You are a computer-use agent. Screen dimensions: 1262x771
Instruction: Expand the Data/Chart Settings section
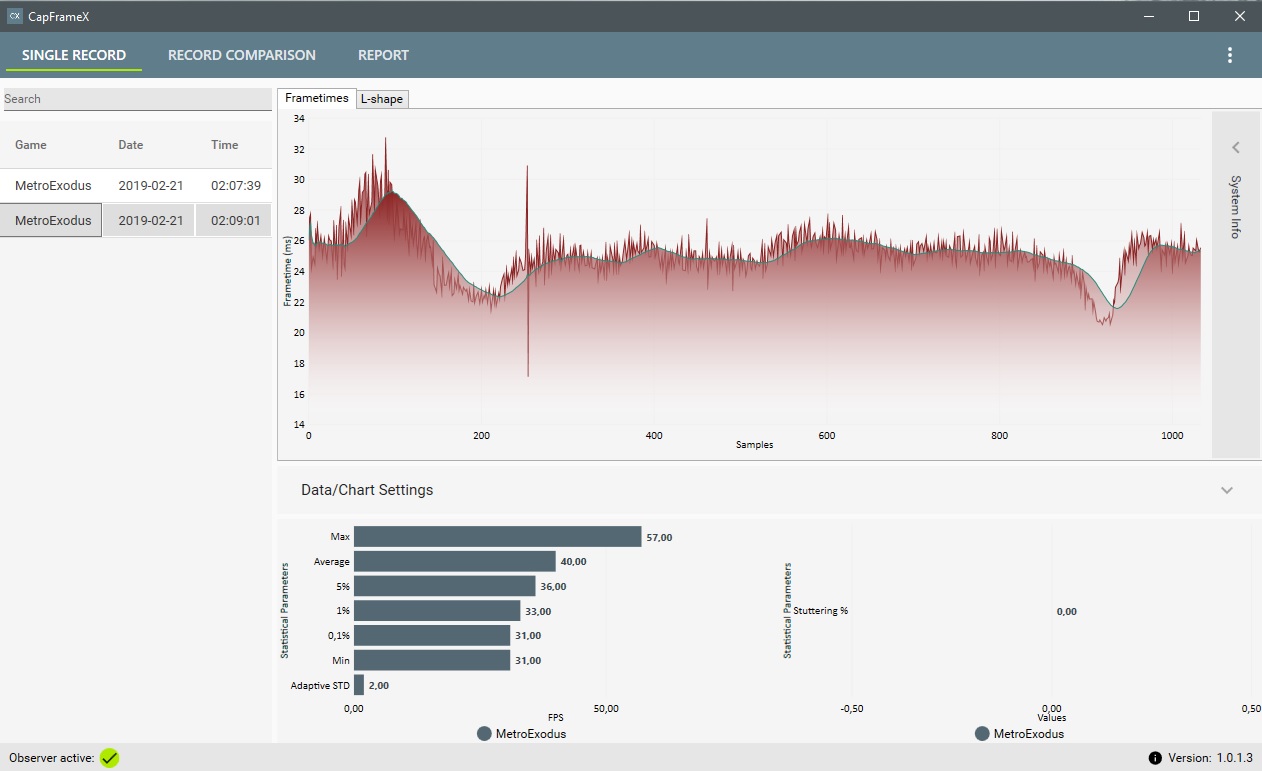1227,490
